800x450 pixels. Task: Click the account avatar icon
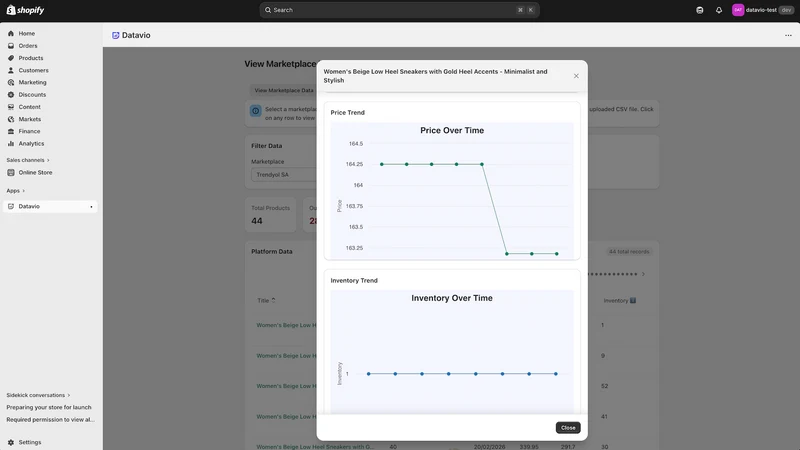pyautogui.click(x=738, y=10)
